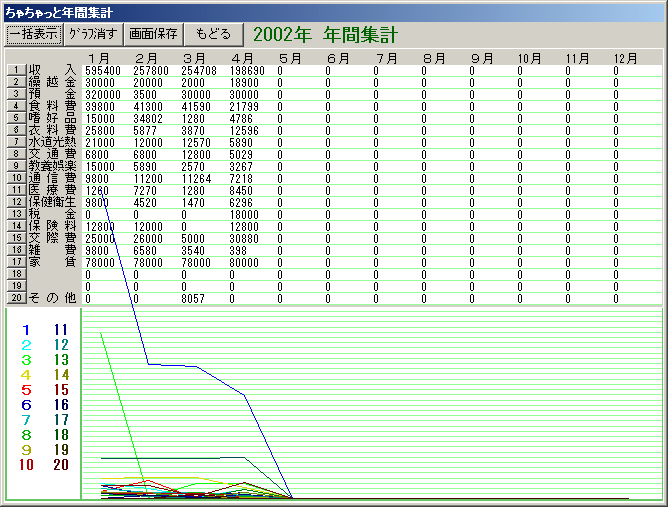Click legend number 12 in the graph key

61,345
